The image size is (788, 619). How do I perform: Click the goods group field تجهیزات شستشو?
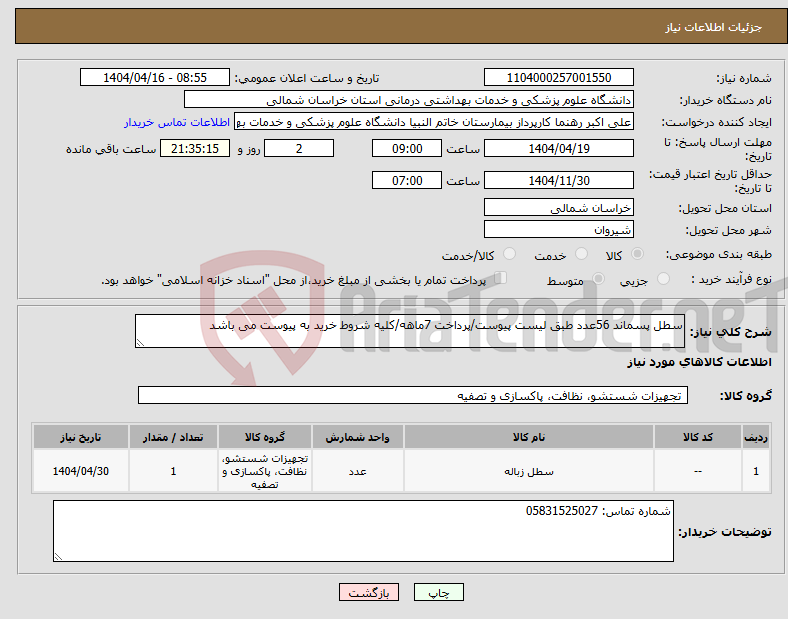point(413,395)
